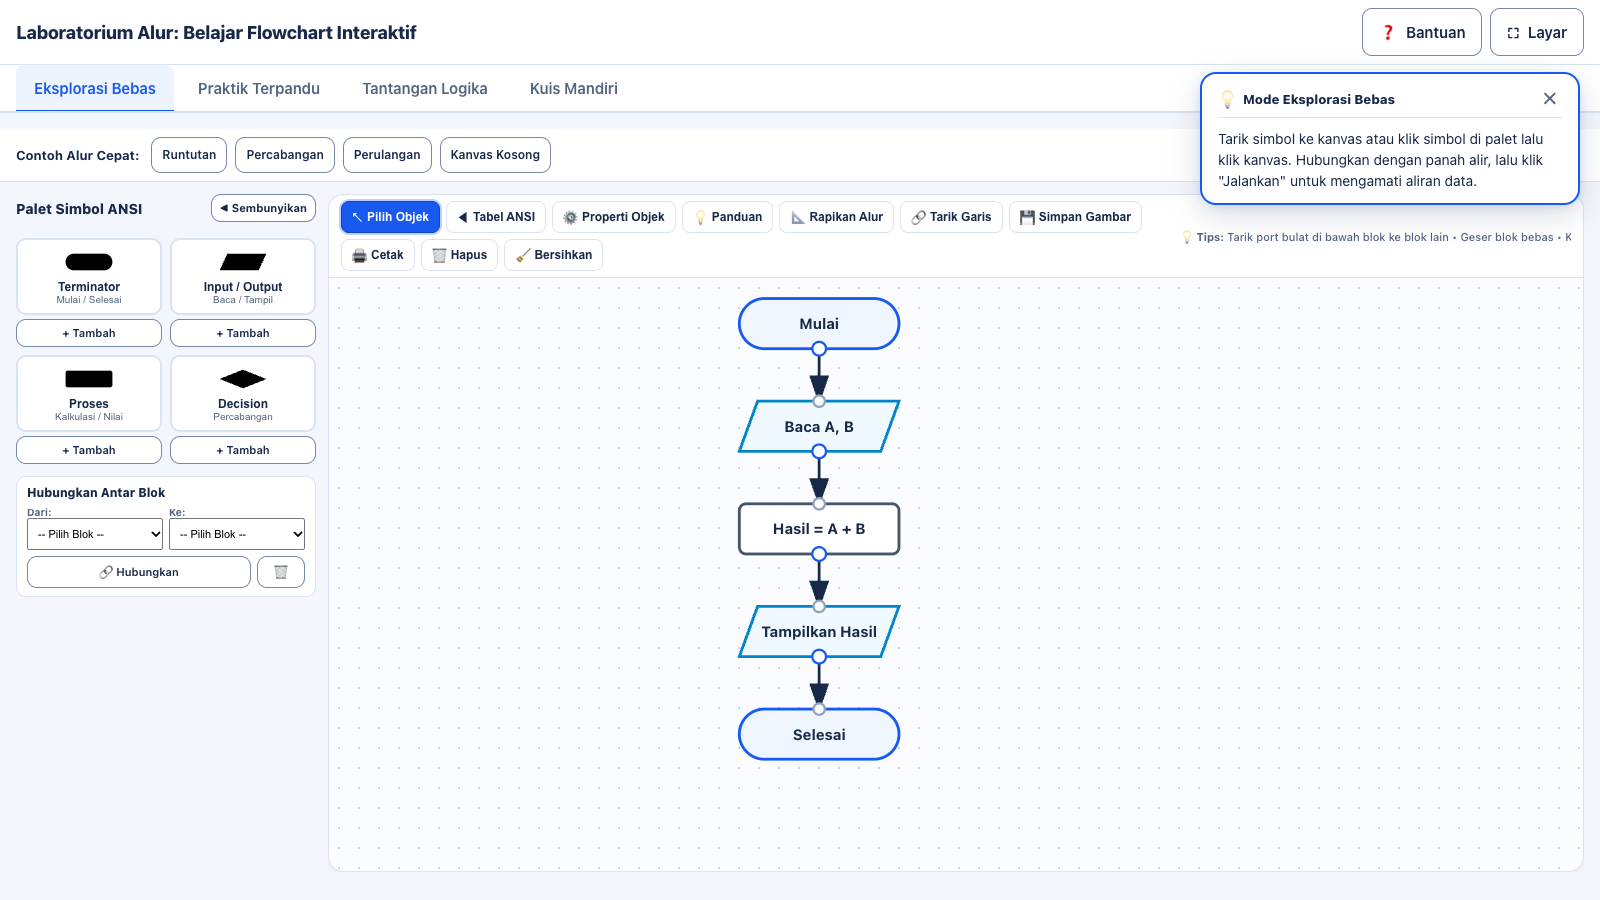Add a Decision block with Tambah
1600x900 pixels.
coord(243,450)
